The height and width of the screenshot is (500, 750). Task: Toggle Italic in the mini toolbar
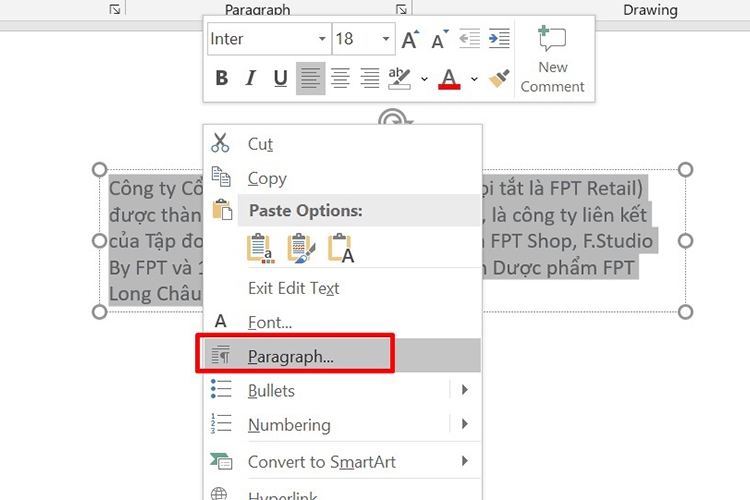(x=251, y=78)
